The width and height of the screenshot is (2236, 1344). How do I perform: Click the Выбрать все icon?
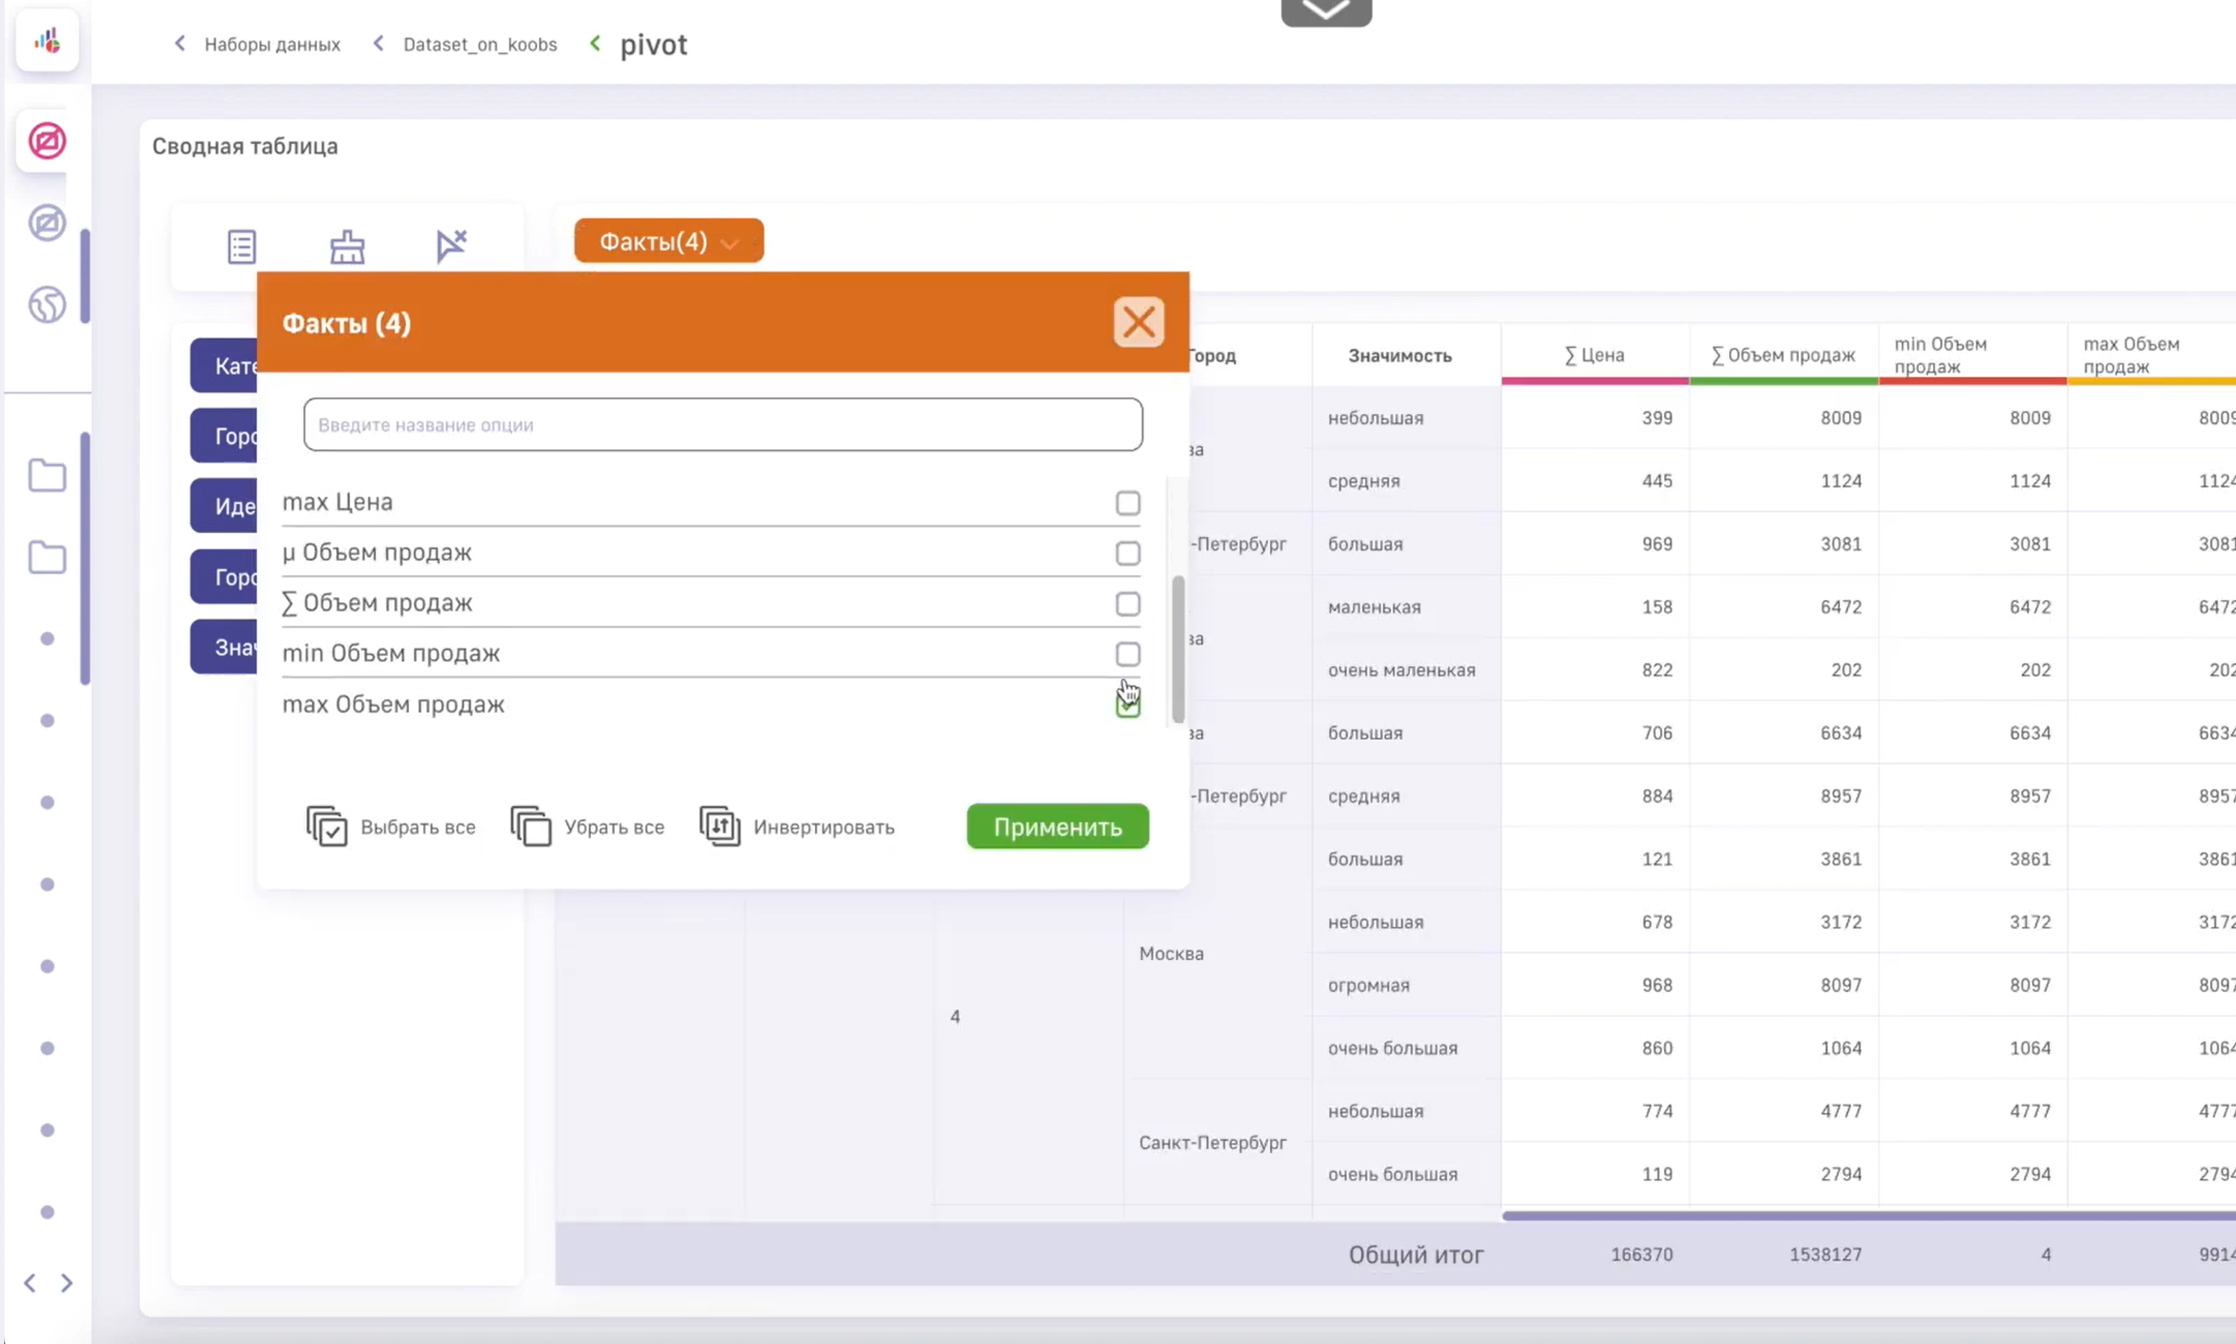(x=326, y=826)
